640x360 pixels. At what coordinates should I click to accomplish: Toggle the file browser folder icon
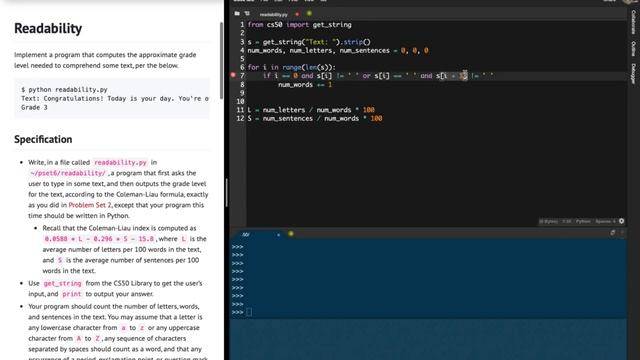pyautogui.click(x=237, y=14)
